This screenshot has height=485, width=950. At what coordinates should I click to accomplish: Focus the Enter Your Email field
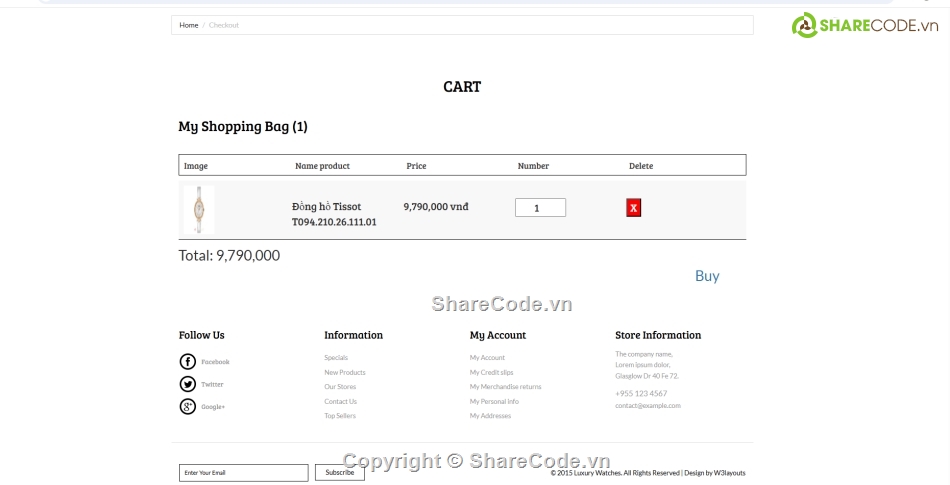243,473
